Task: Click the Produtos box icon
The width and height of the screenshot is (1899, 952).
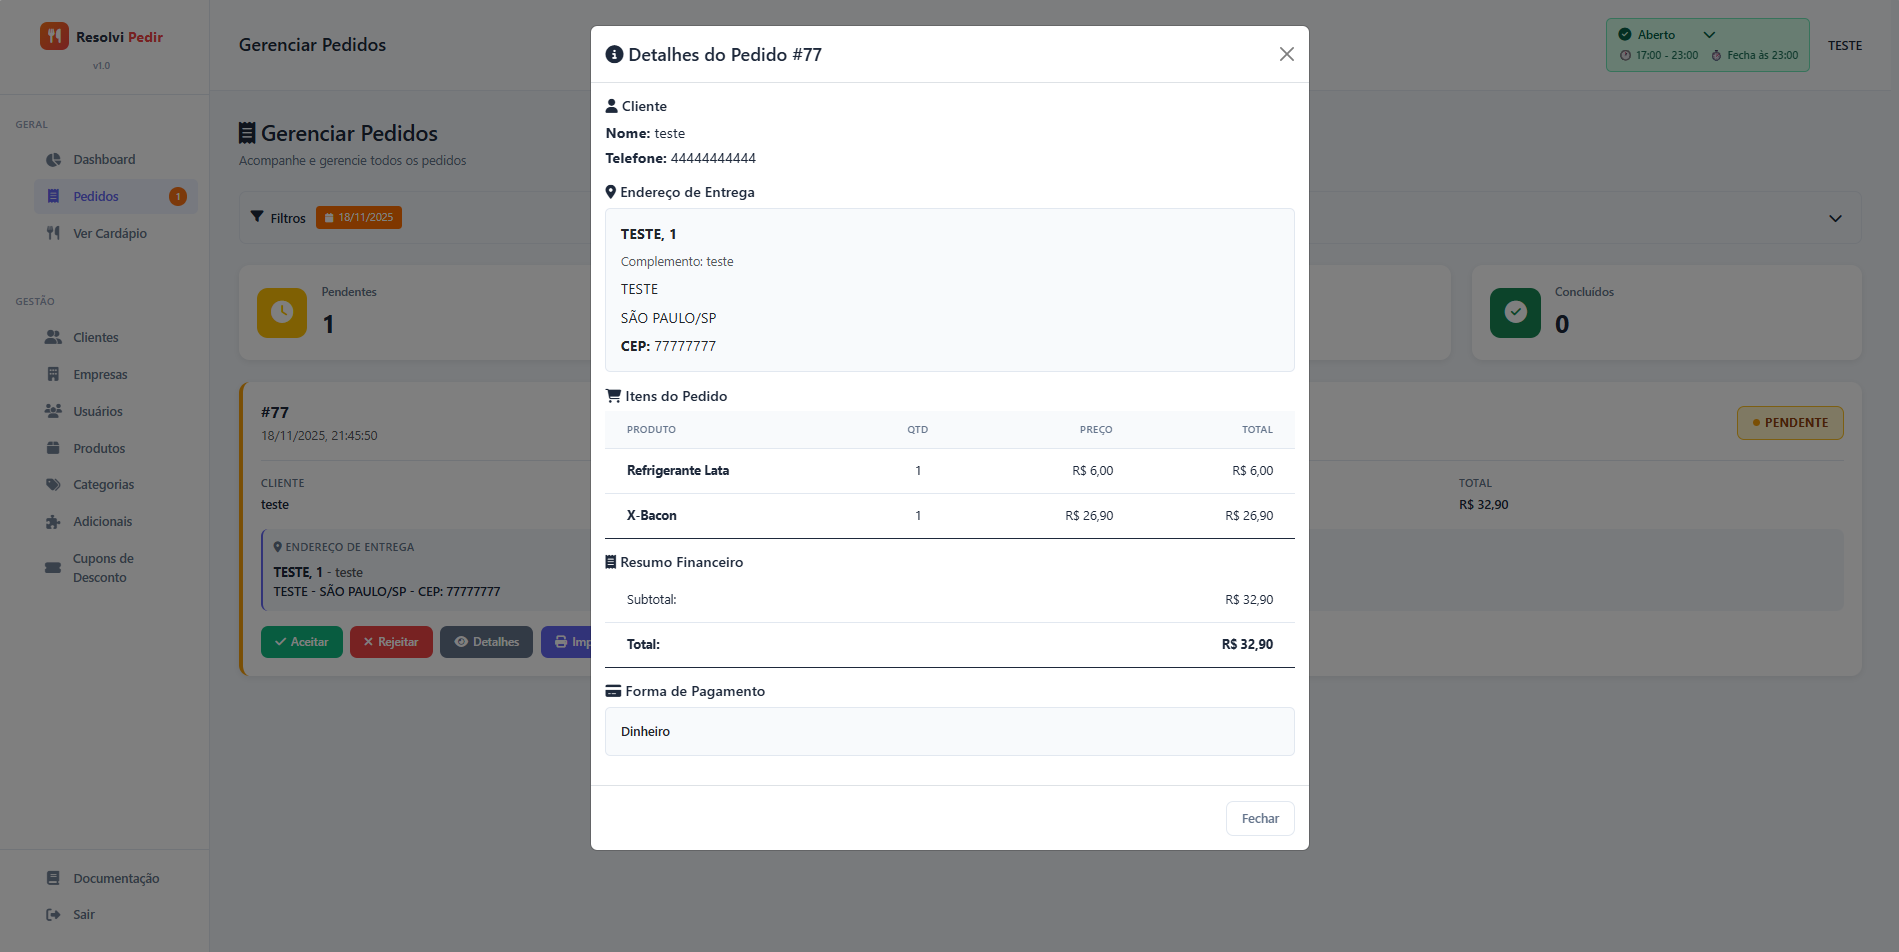Action: (x=53, y=449)
